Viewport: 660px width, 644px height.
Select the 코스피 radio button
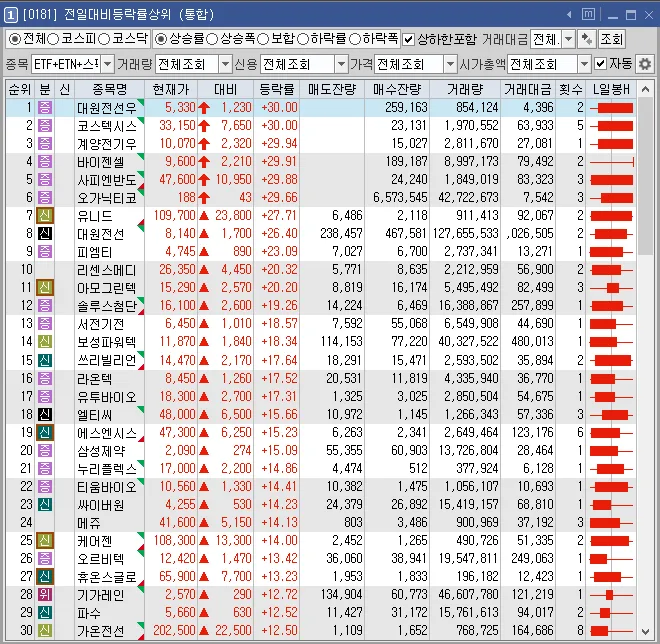click(53, 39)
